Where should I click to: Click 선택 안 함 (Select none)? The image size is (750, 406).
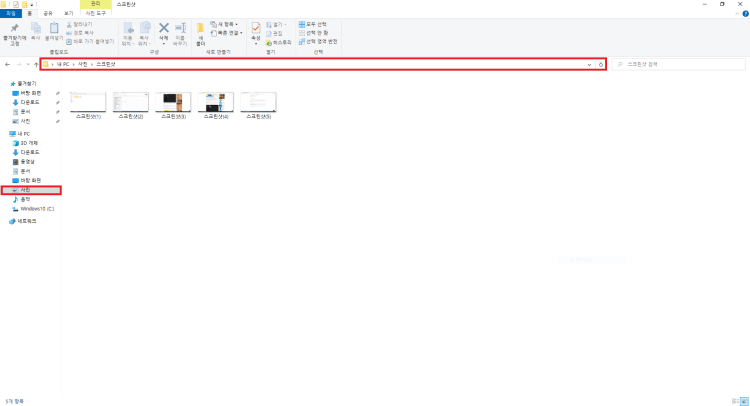pyautogui.click(x=314, y=33)
